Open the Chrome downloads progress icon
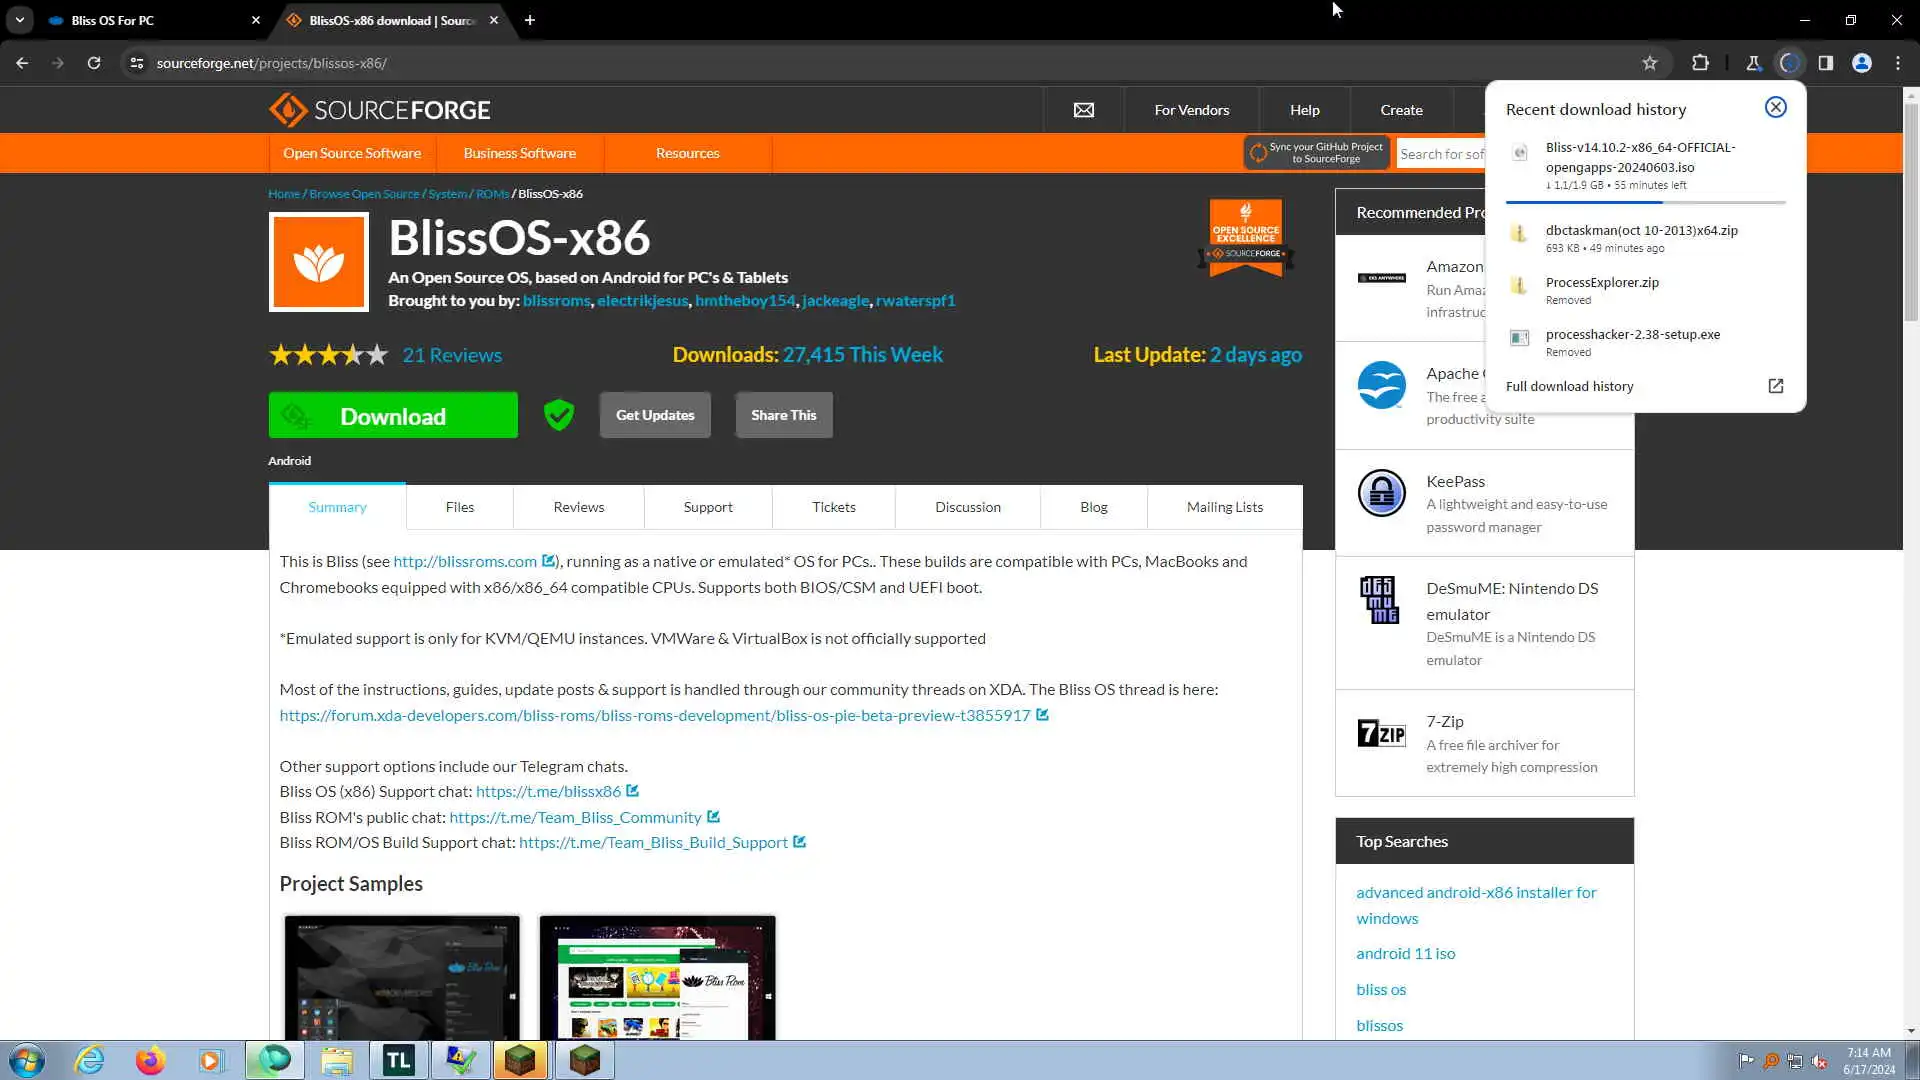Viewport: 1920px width, 1080px height. pos(1789,63)
